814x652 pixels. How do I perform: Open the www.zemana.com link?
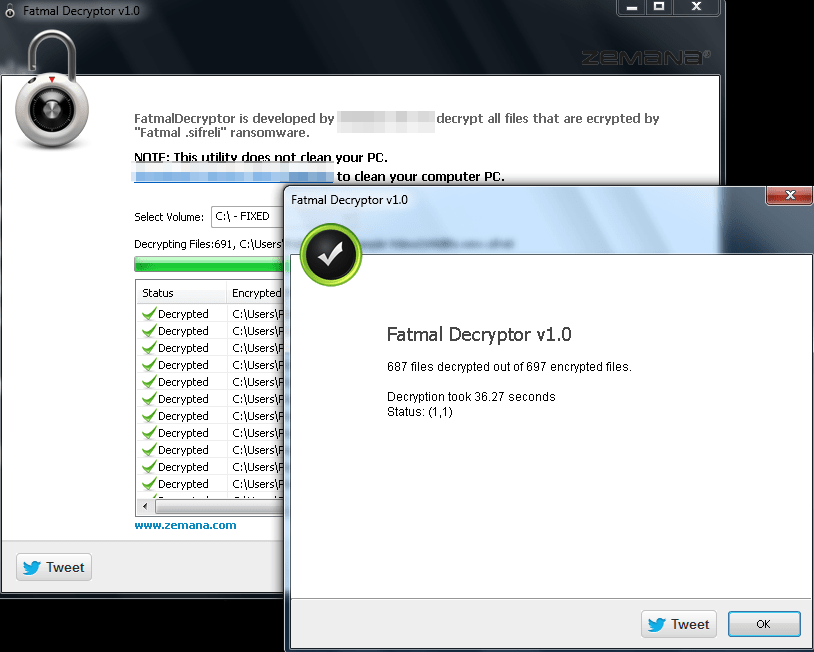click(185, 525)
